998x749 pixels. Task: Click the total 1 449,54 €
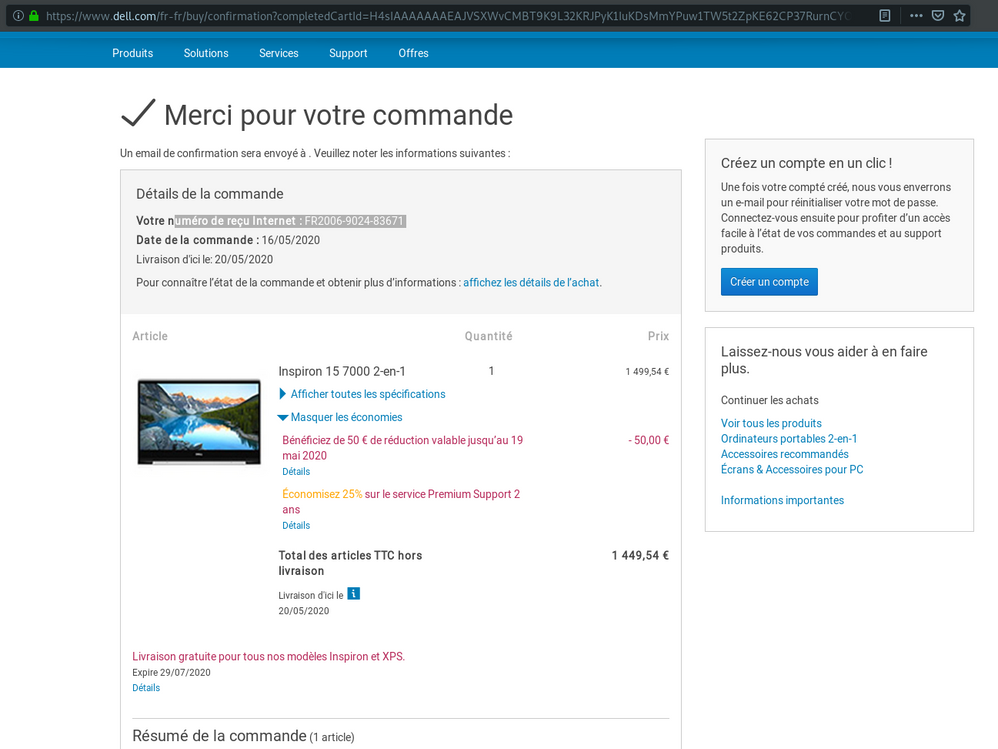point(640,556)
